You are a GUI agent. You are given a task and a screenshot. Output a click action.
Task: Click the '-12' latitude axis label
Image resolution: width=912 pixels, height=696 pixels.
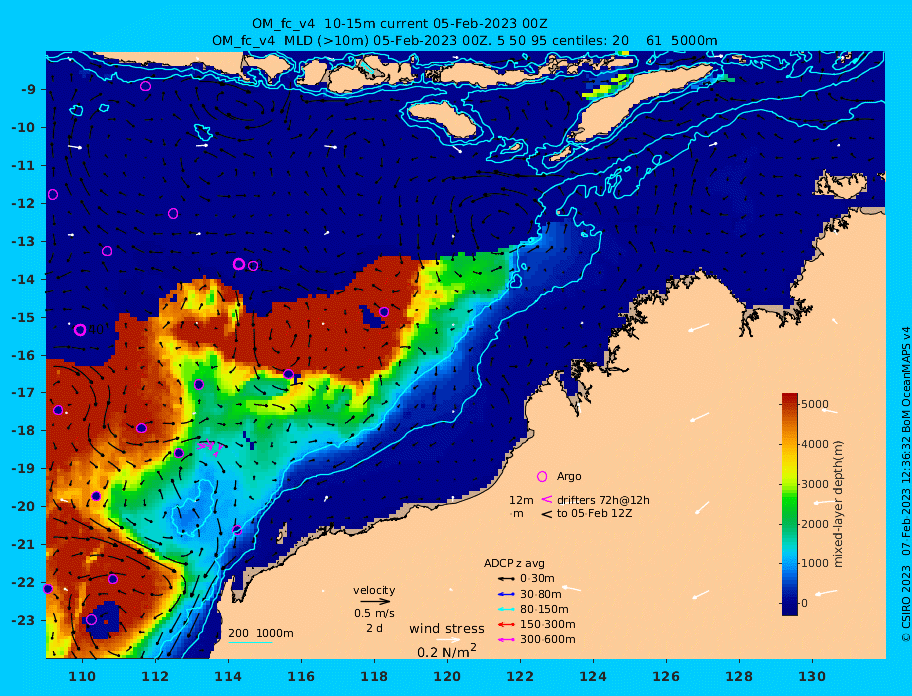[25, 204]
